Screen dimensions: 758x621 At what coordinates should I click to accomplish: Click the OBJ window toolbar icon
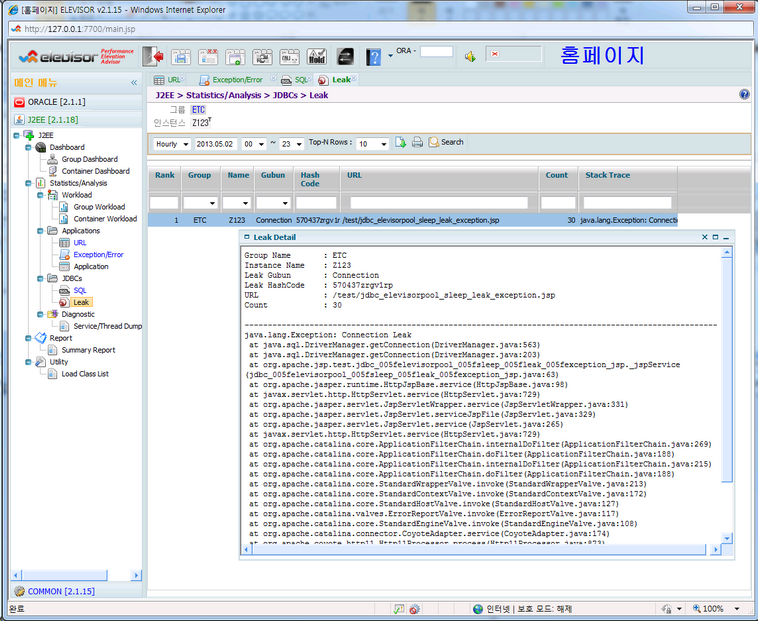click(x=290, y=57)
